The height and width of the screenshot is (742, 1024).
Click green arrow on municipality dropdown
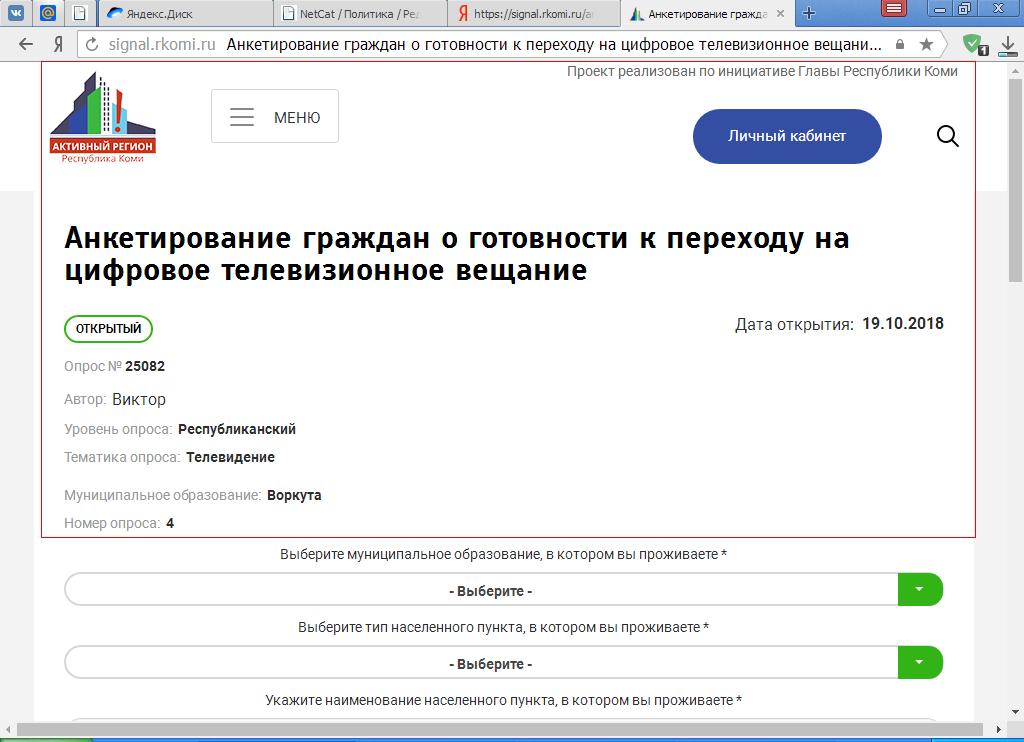920,590
